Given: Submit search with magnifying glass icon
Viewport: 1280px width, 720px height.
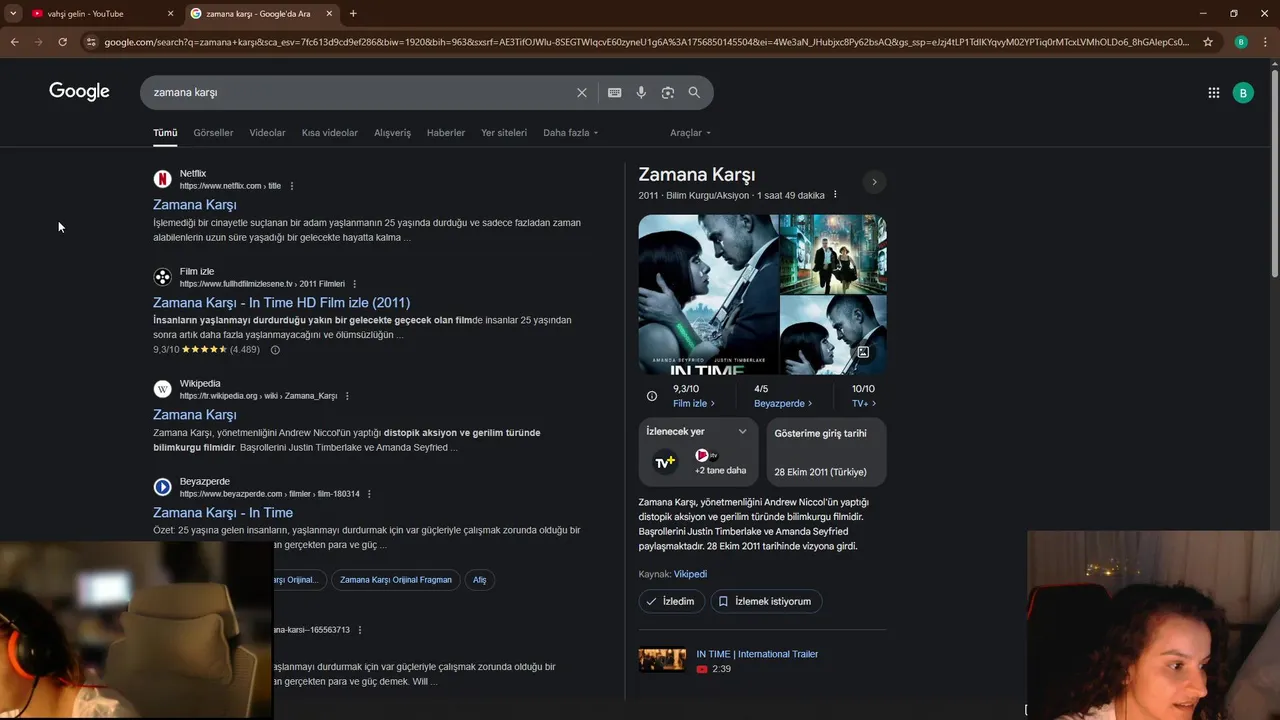Looking at the screenshot, I should point(694,92).
